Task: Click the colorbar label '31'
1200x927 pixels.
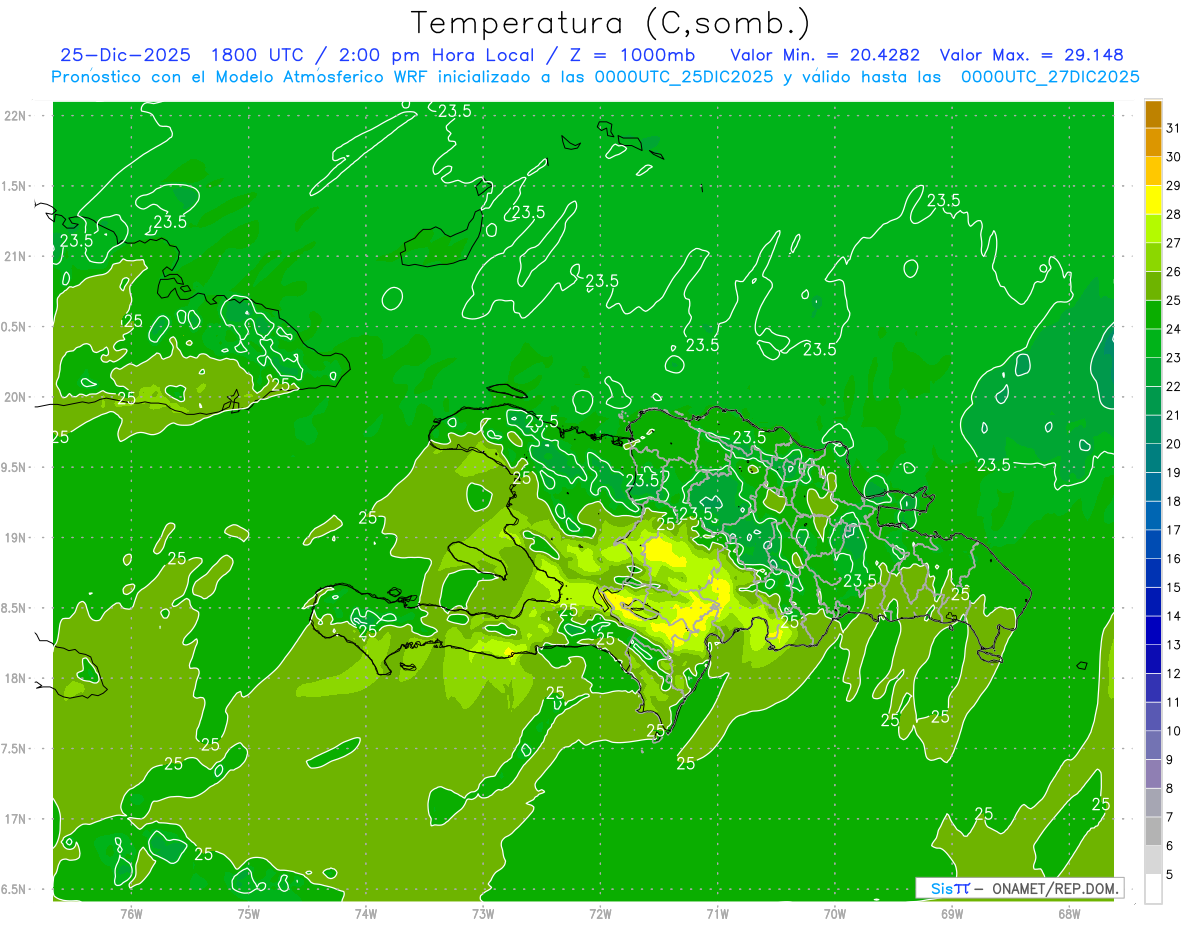Action: [x=1174, y=128]
